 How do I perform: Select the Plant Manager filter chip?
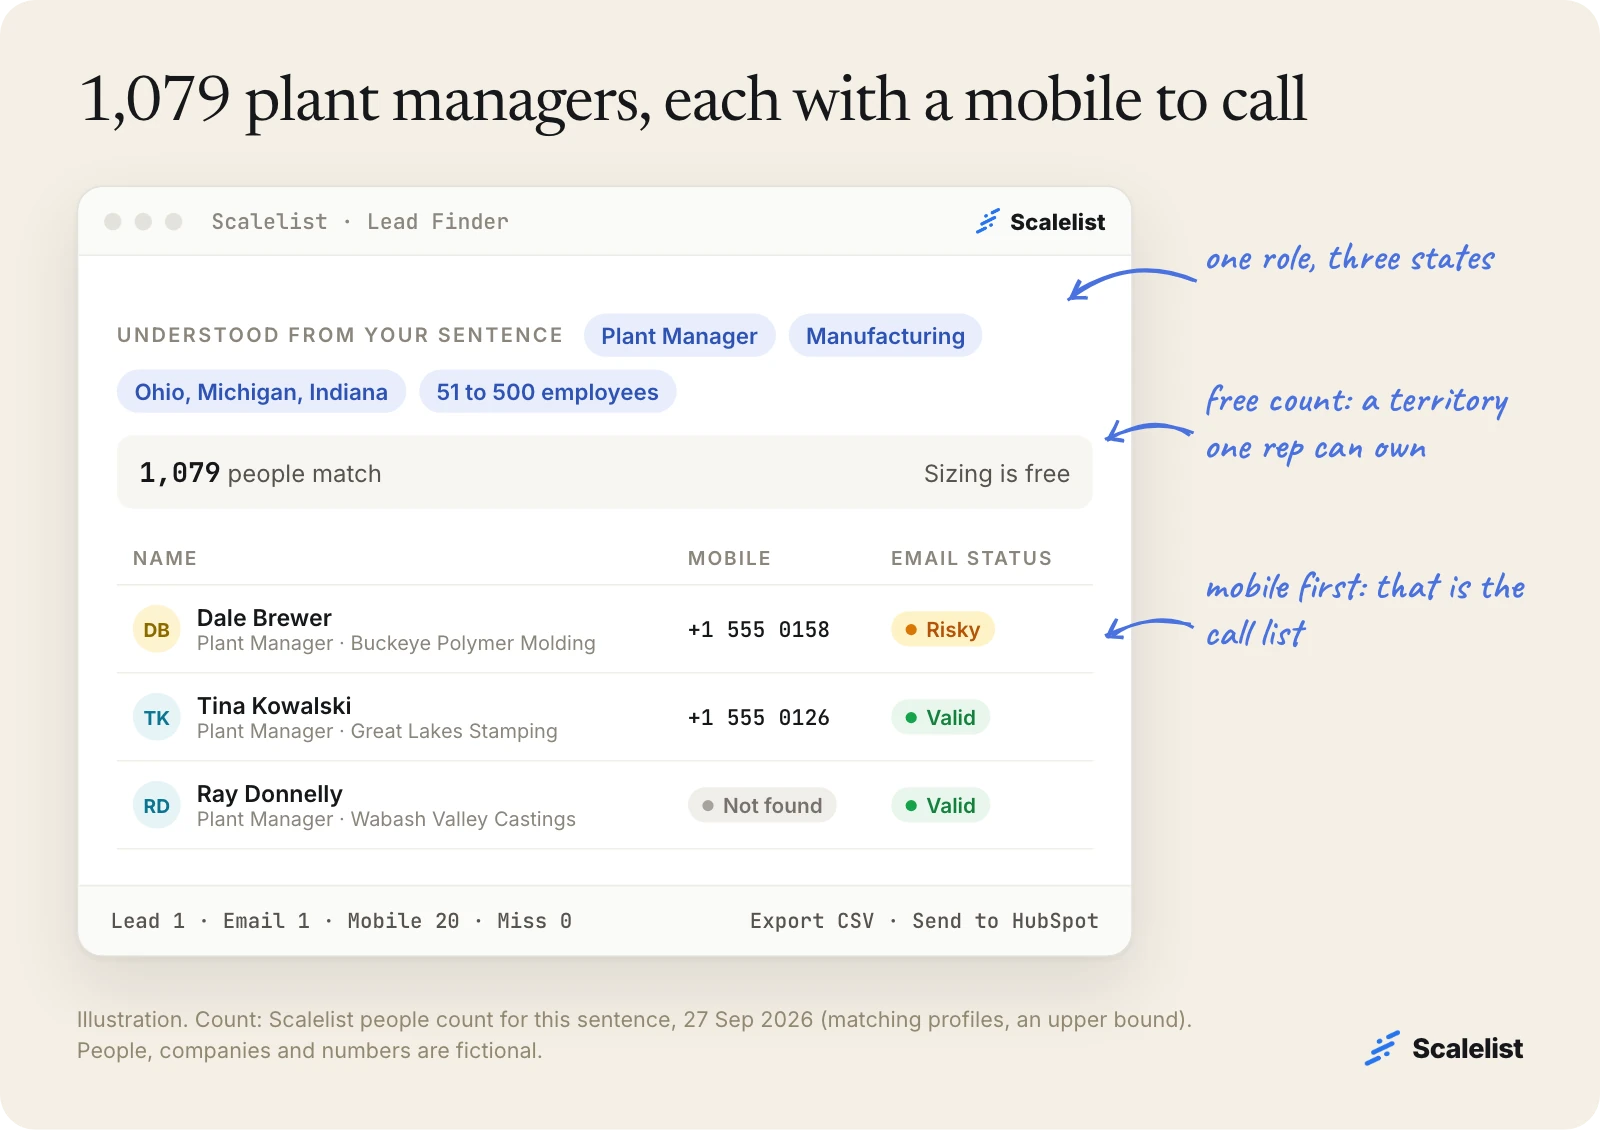pyautogui.click(x=679, y=336)
